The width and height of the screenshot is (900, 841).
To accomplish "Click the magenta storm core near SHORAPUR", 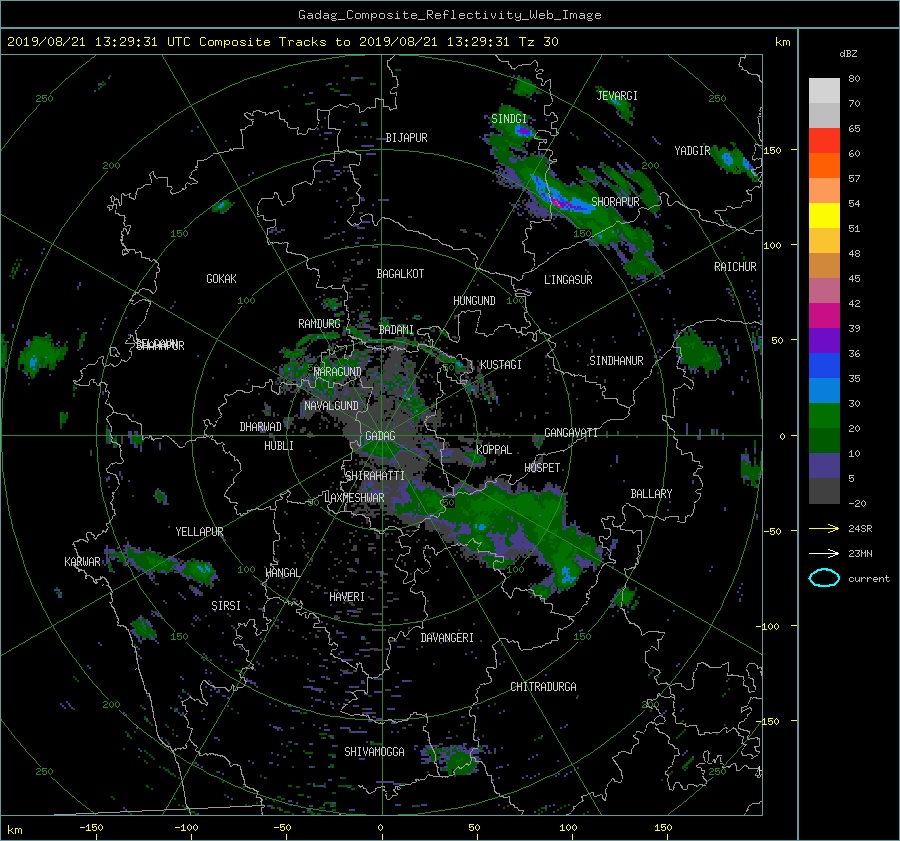I will [559, 201].
